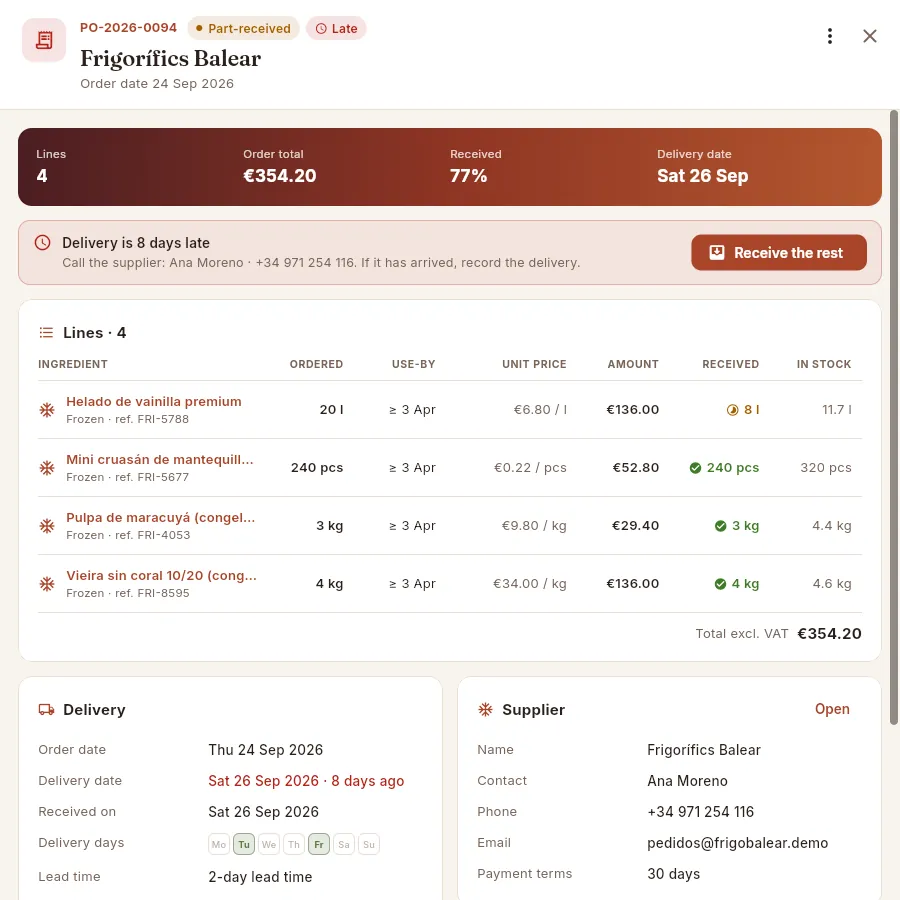Image resolution: width=900 pixels, height=900 pixels.
Task: Click the vertical scrollbar thumb
Action: click(894, 417)
